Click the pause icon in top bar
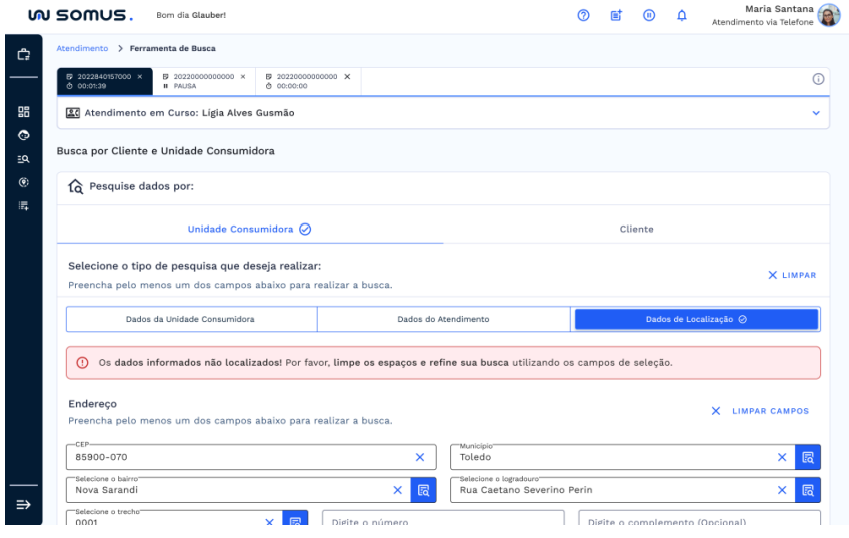The width and height of the screenshot is (849, 538). coord(649,15)
